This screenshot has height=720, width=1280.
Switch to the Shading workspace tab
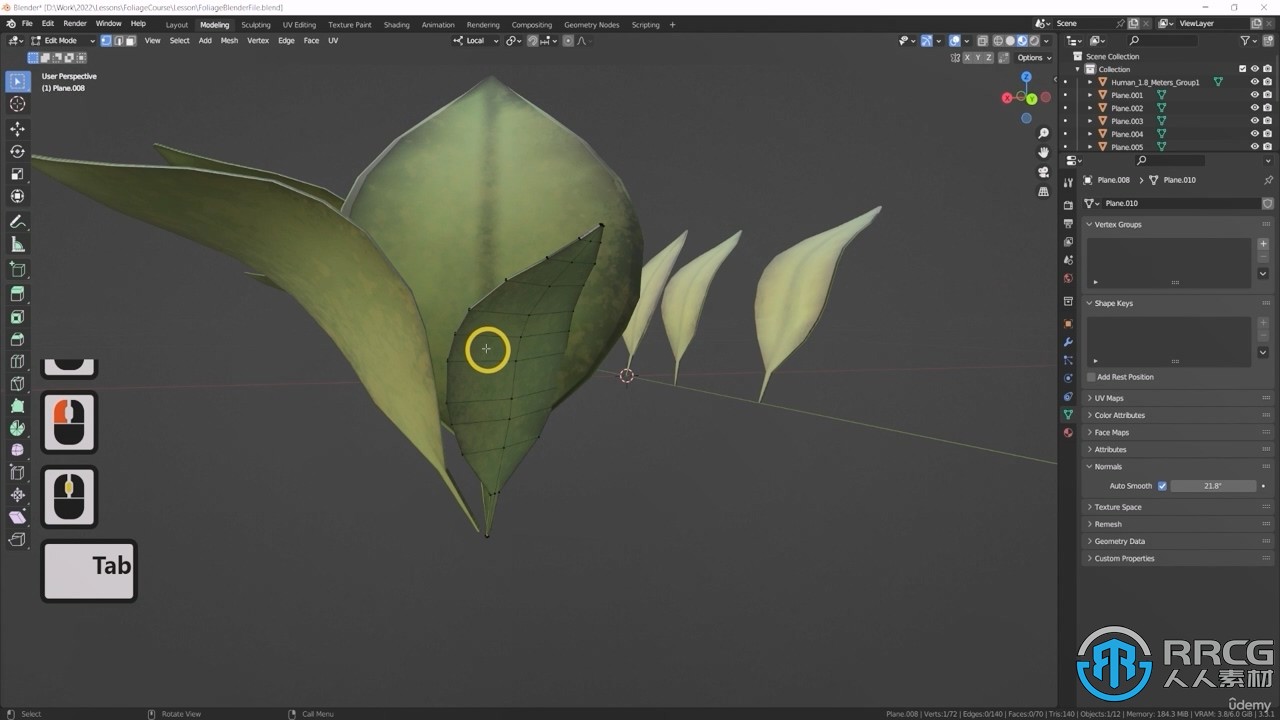pyautogui.click(x=397, y=24)
